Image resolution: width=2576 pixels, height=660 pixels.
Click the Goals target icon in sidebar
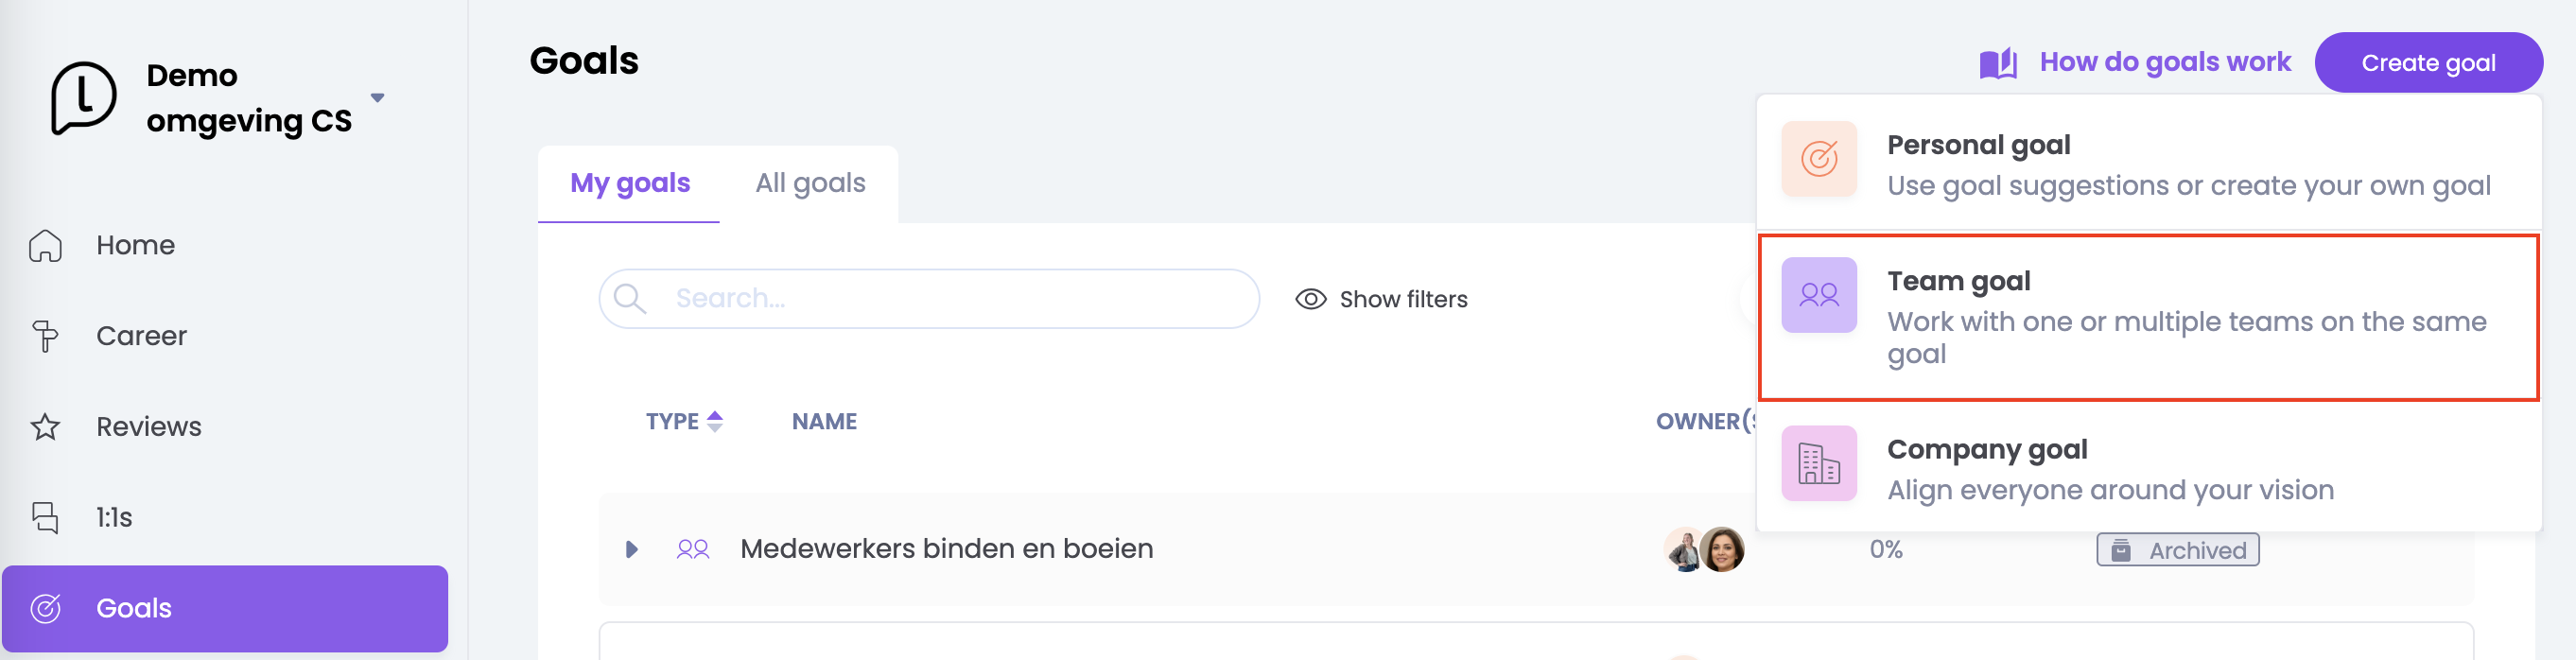pyautogui.click(x=45, y=608)
